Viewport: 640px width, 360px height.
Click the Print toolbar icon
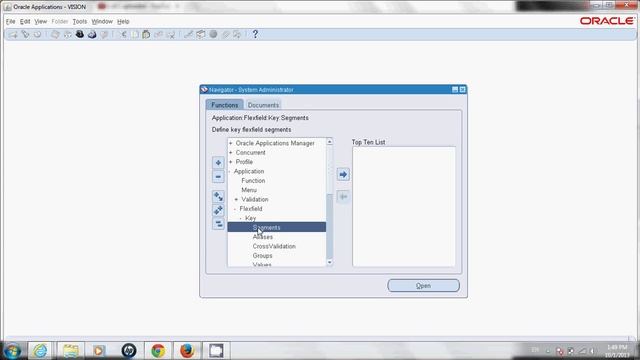[x=92, y=35]
